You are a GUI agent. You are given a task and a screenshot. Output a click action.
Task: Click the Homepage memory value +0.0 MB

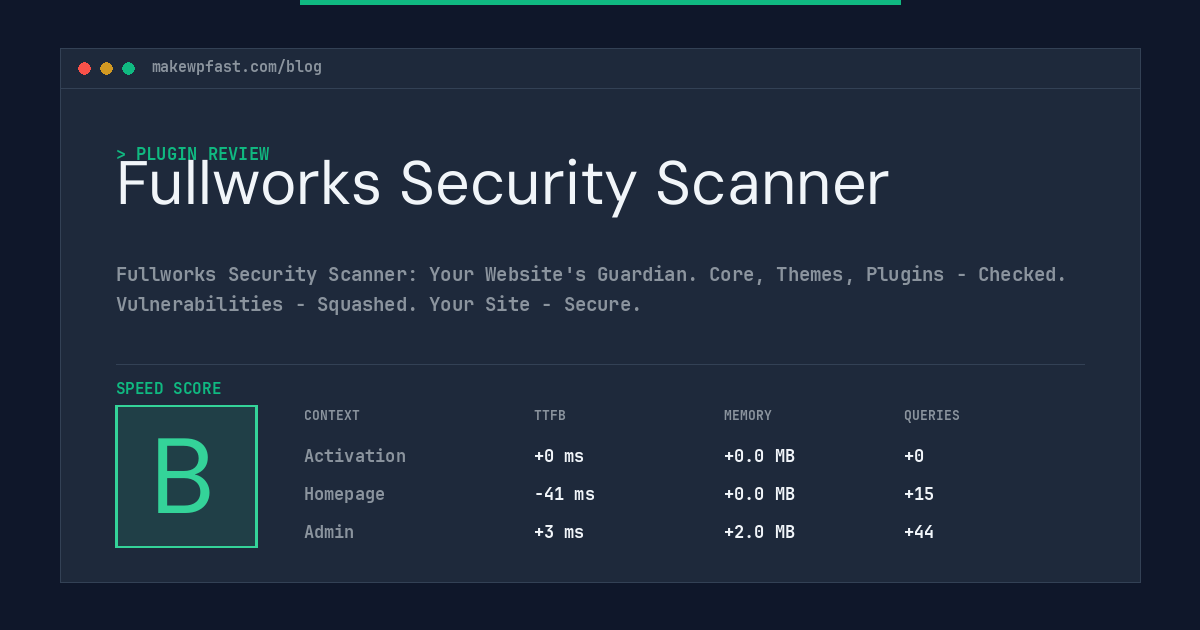(759, 494)
